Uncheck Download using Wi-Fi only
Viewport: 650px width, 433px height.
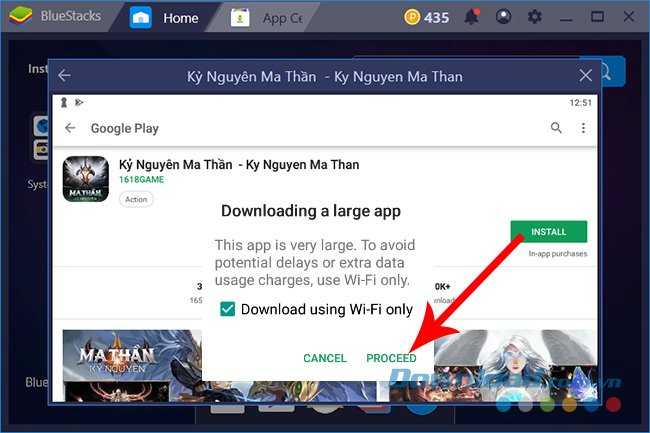tap(228, 310)
